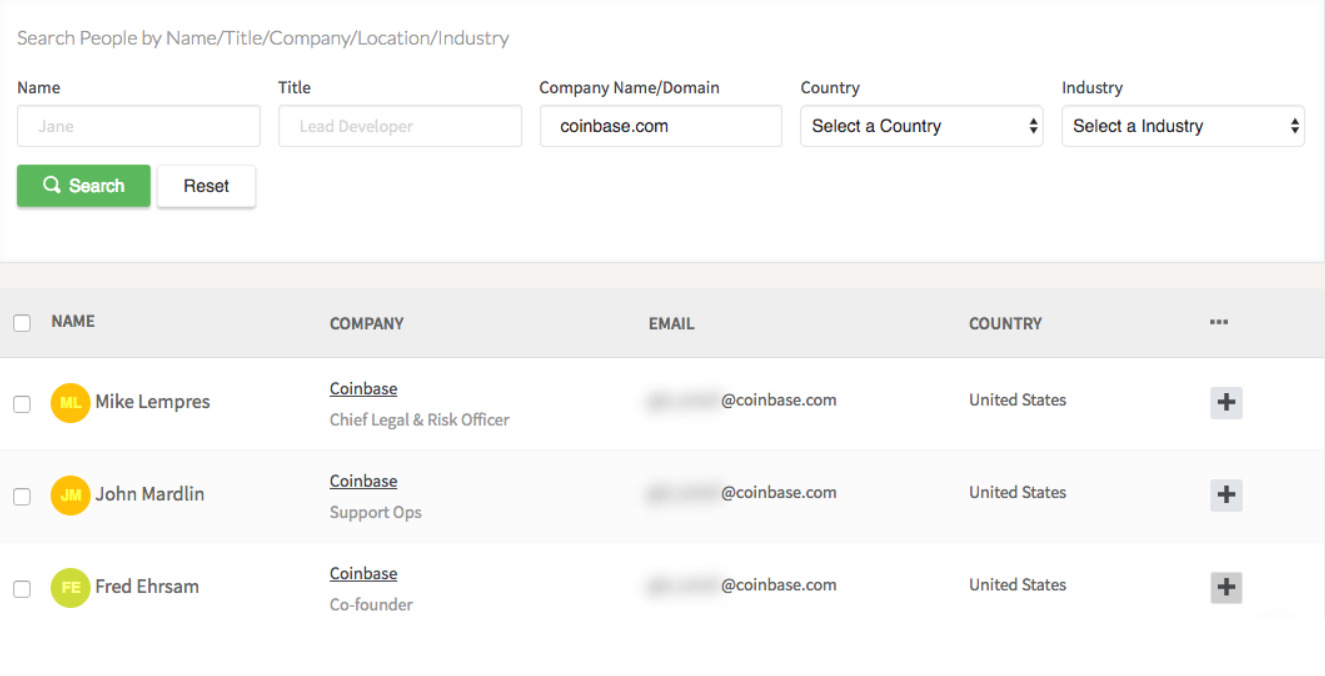The width and height of the screenshot is (1325, 676).
Task: Open the Select a Industry dropdown
Action: point(1183,126)
